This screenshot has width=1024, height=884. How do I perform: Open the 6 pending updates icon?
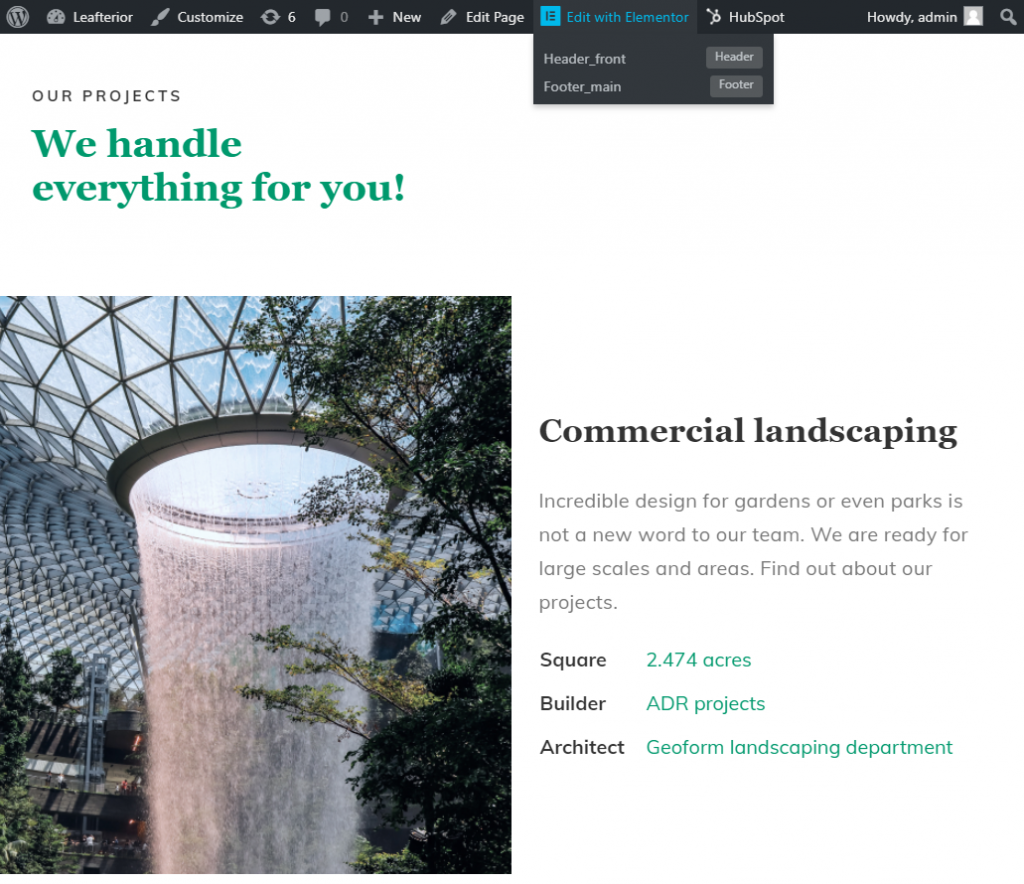278,17
